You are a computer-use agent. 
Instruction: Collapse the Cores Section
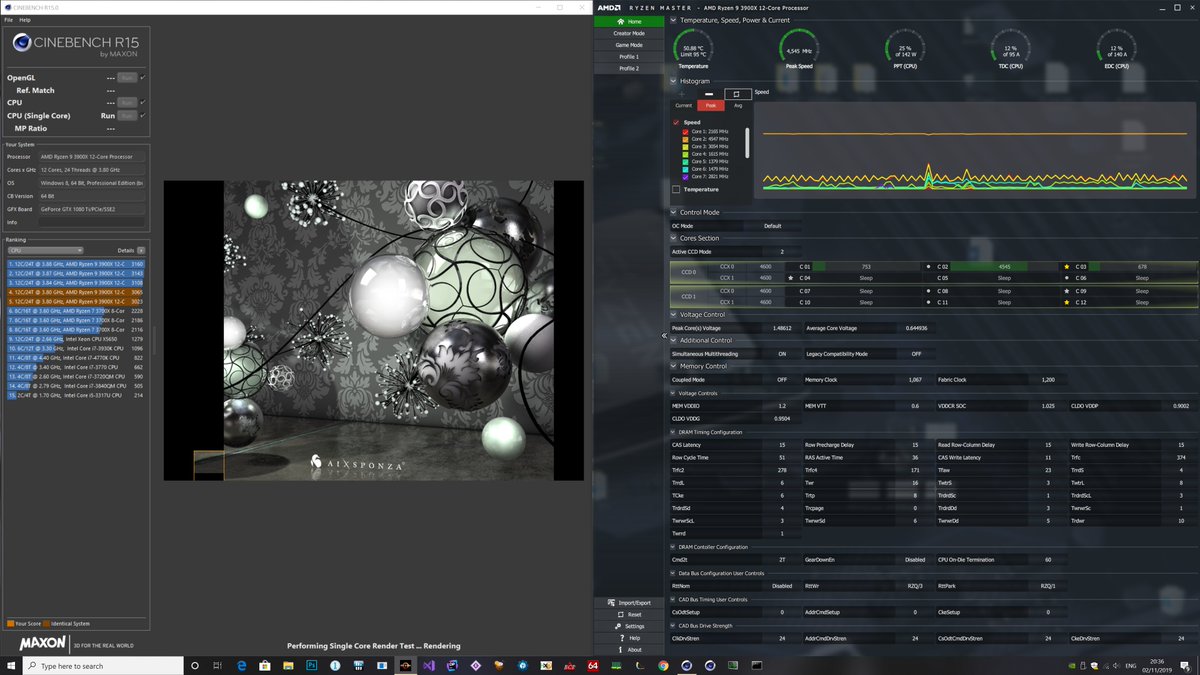pos(674,238)
